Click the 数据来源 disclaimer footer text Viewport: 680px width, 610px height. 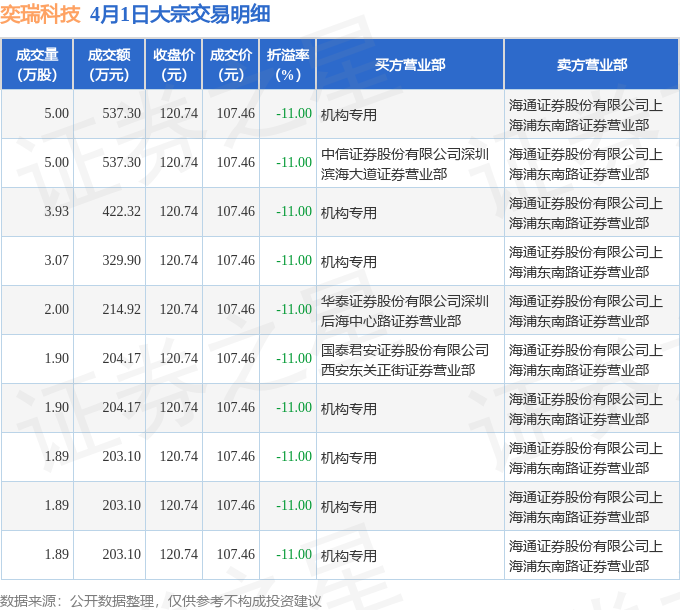(x=161, y=601)
